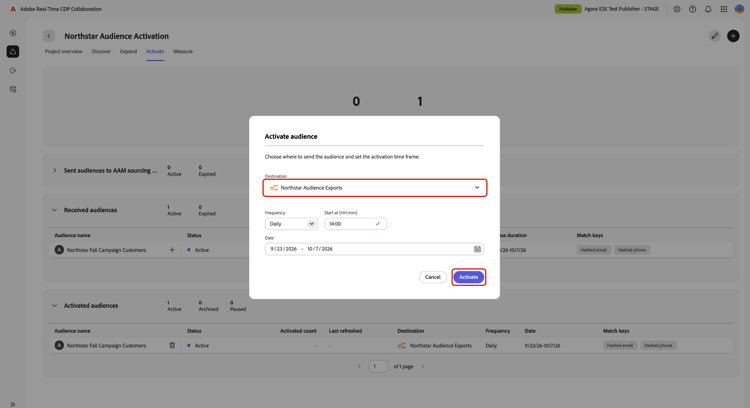Click the Publisher badge

tap(568, 9)
